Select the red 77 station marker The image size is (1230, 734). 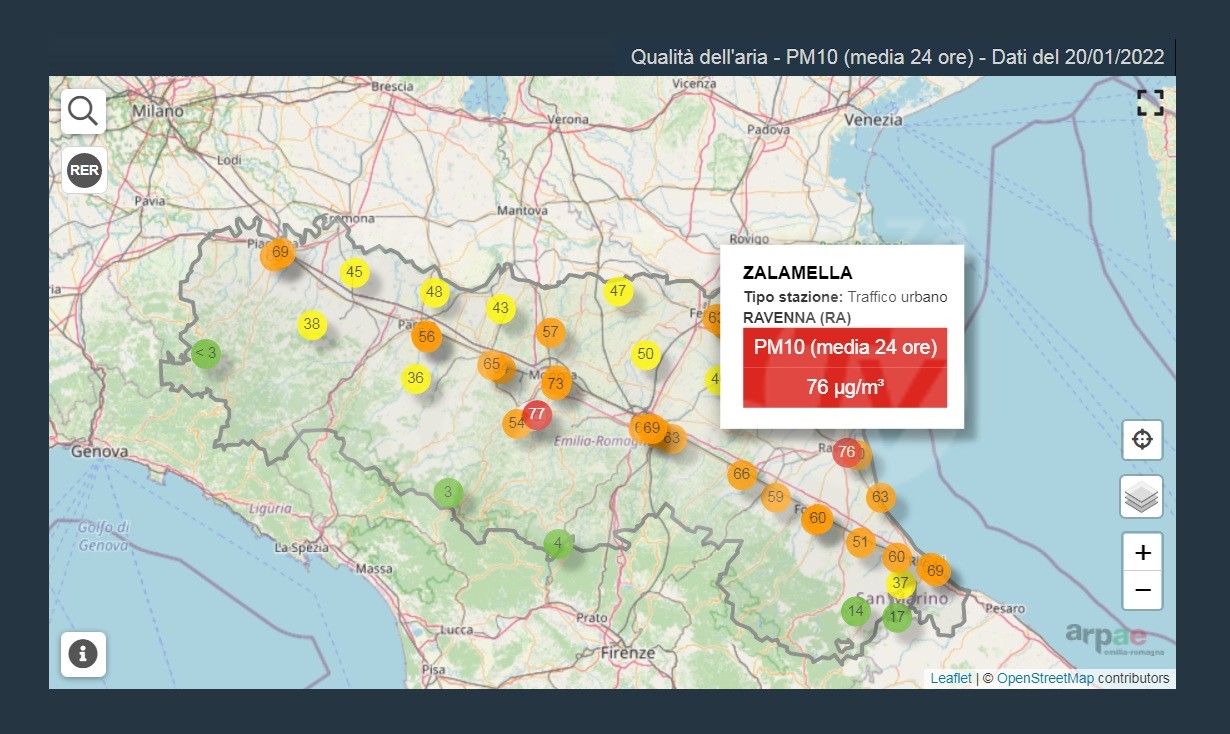[x=537, y=413]
